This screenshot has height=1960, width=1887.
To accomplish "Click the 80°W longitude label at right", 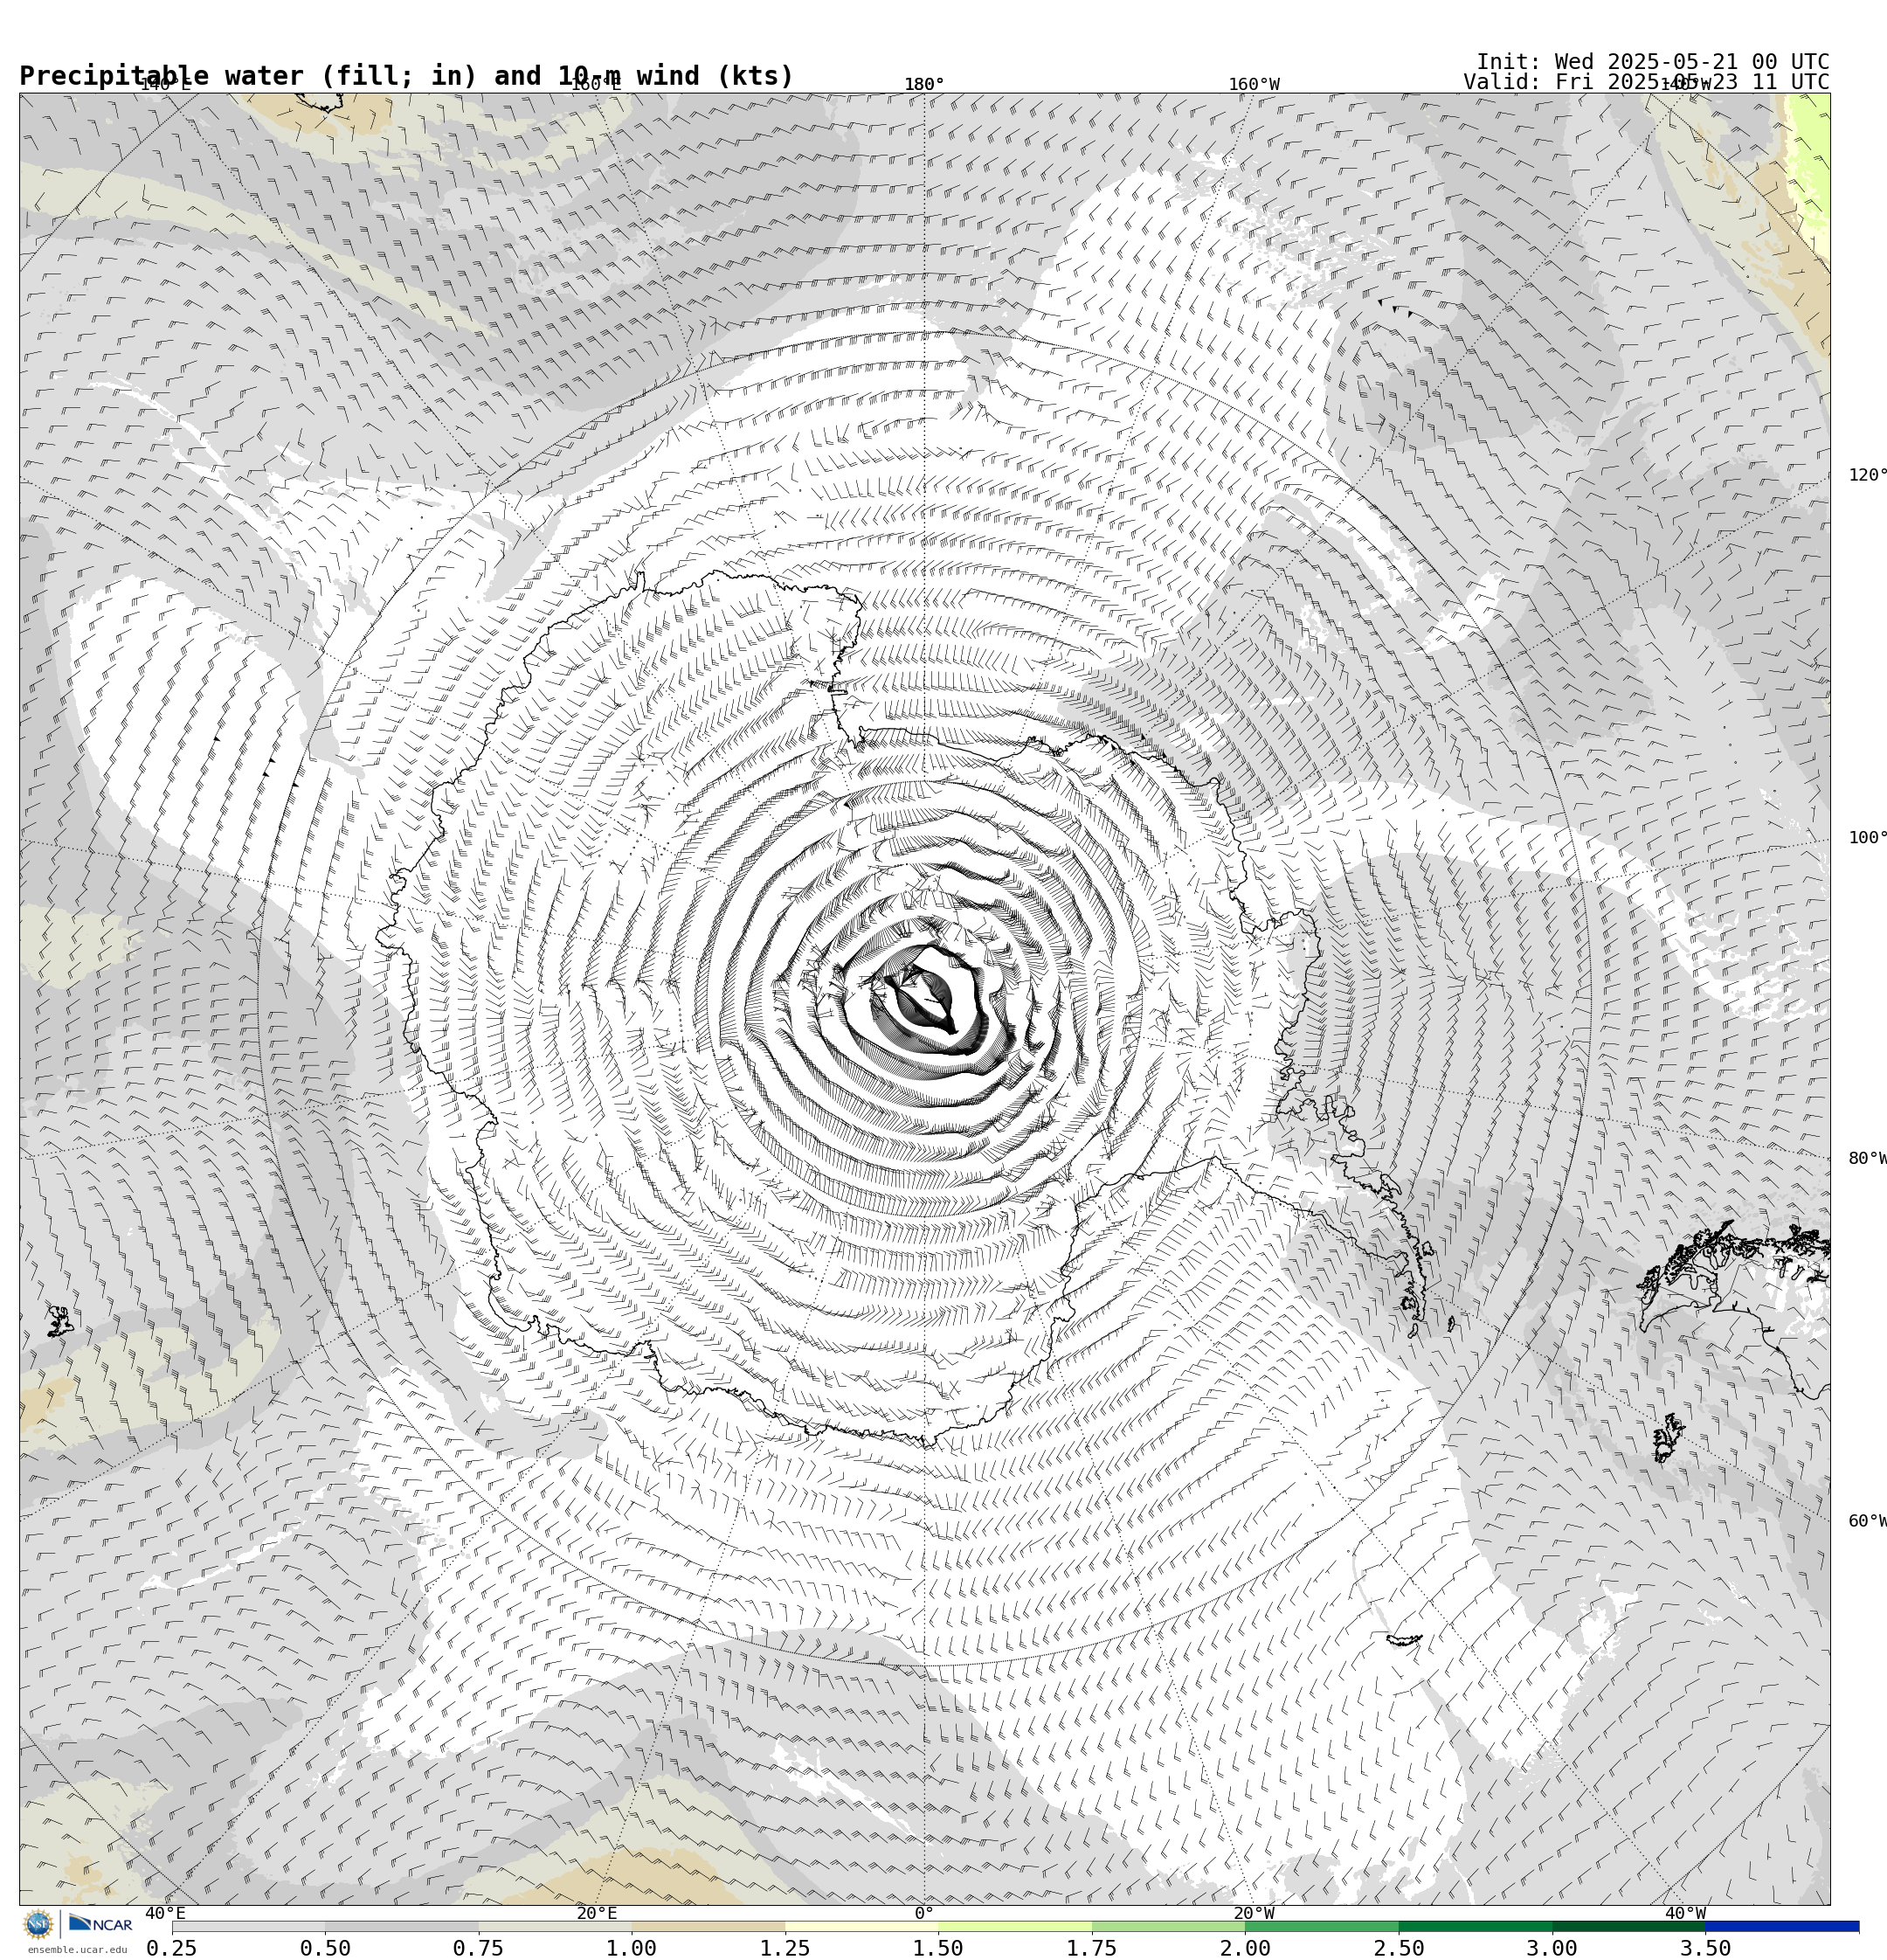I will click(x=1867, y=1158).
